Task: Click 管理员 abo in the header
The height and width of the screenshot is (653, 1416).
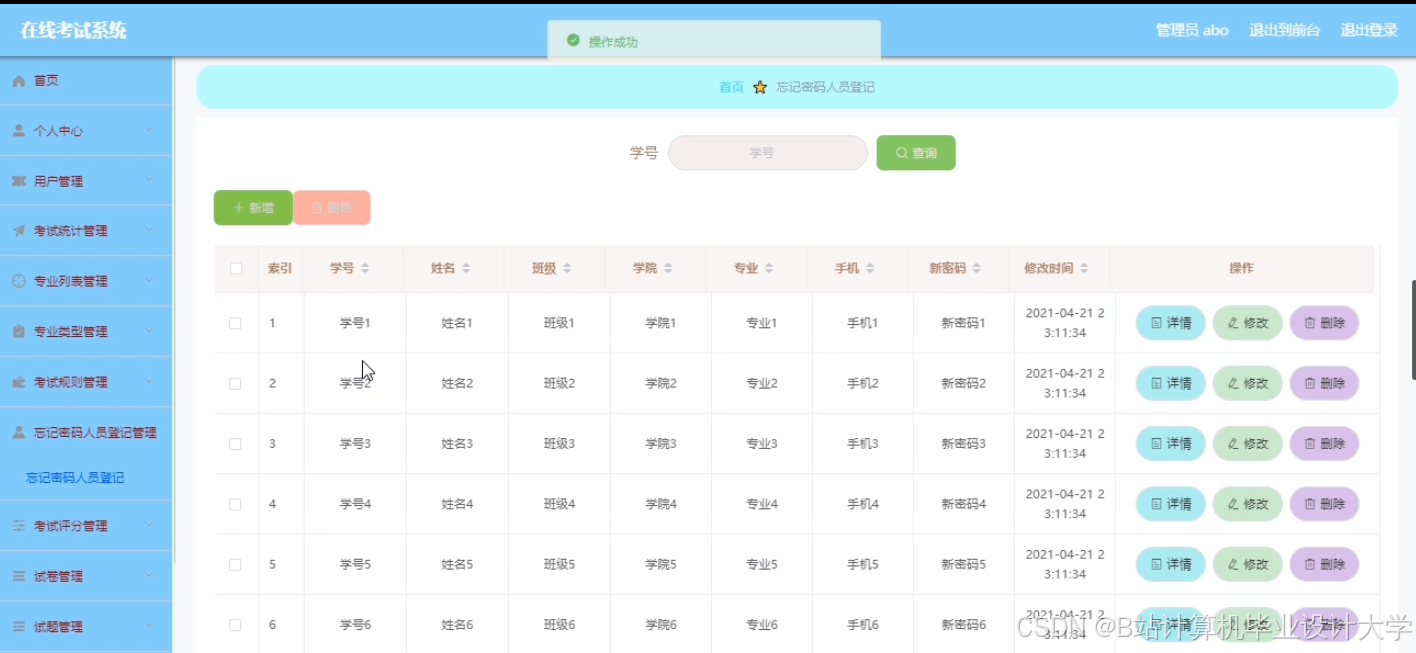Action: tap(1192, 30)
